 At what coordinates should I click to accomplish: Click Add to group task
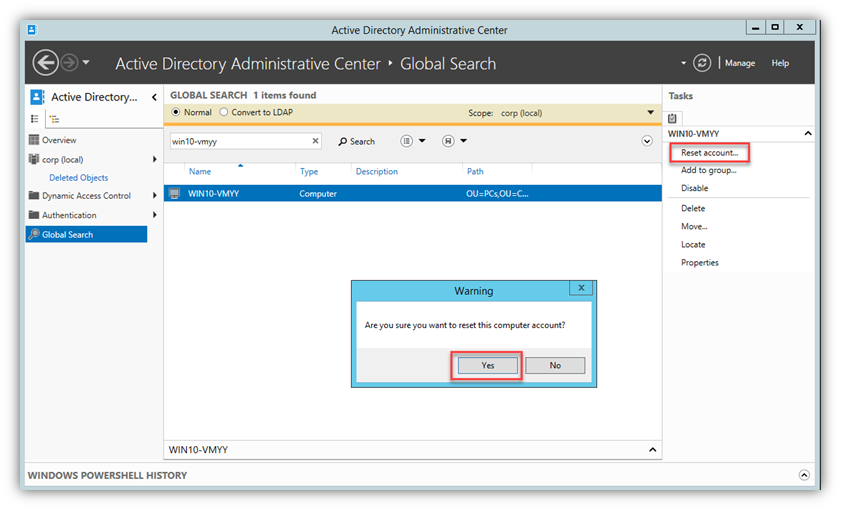point(709,171)
